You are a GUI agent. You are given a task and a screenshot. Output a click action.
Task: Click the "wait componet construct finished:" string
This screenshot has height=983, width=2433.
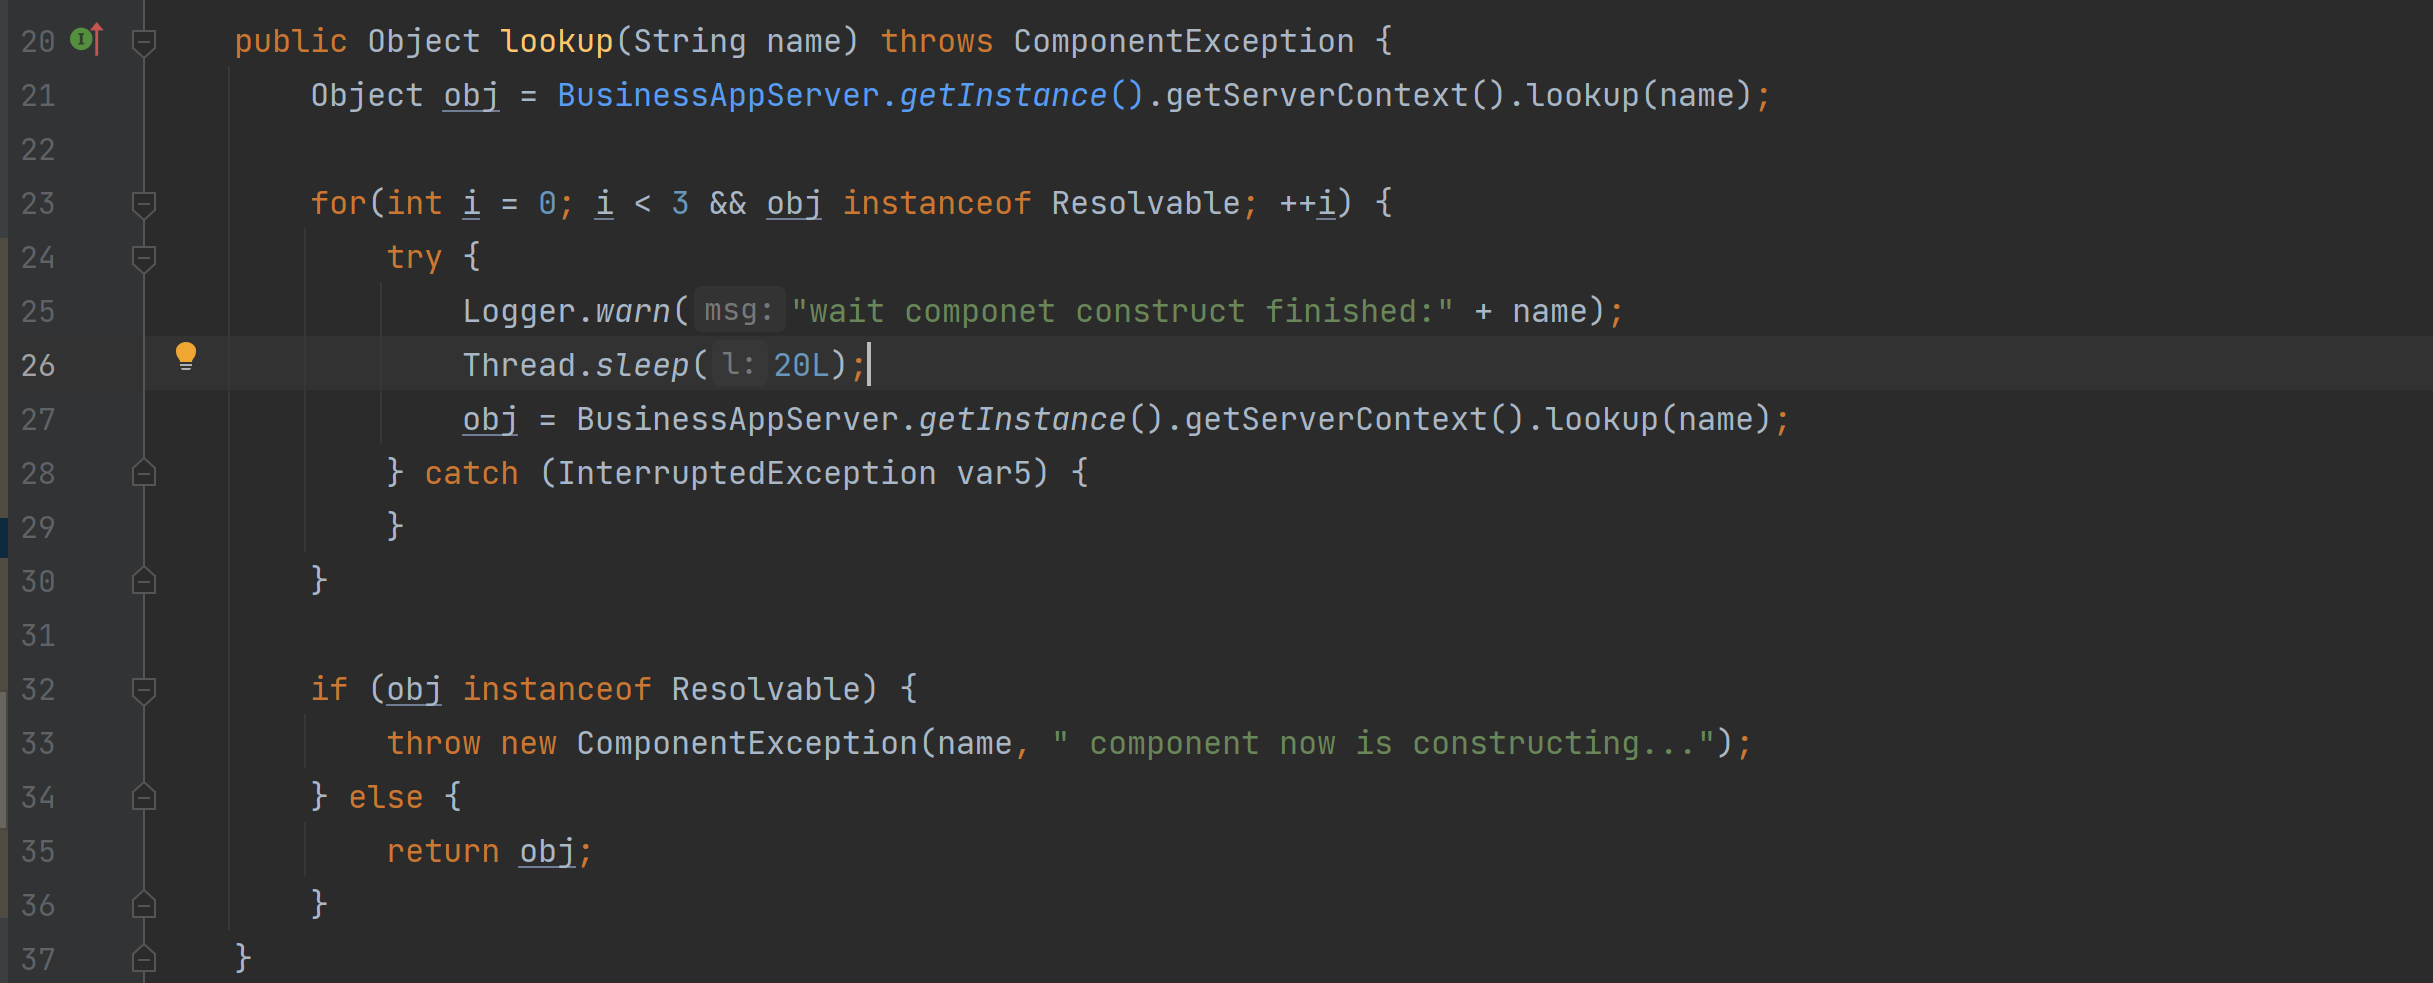point(1122,312)
